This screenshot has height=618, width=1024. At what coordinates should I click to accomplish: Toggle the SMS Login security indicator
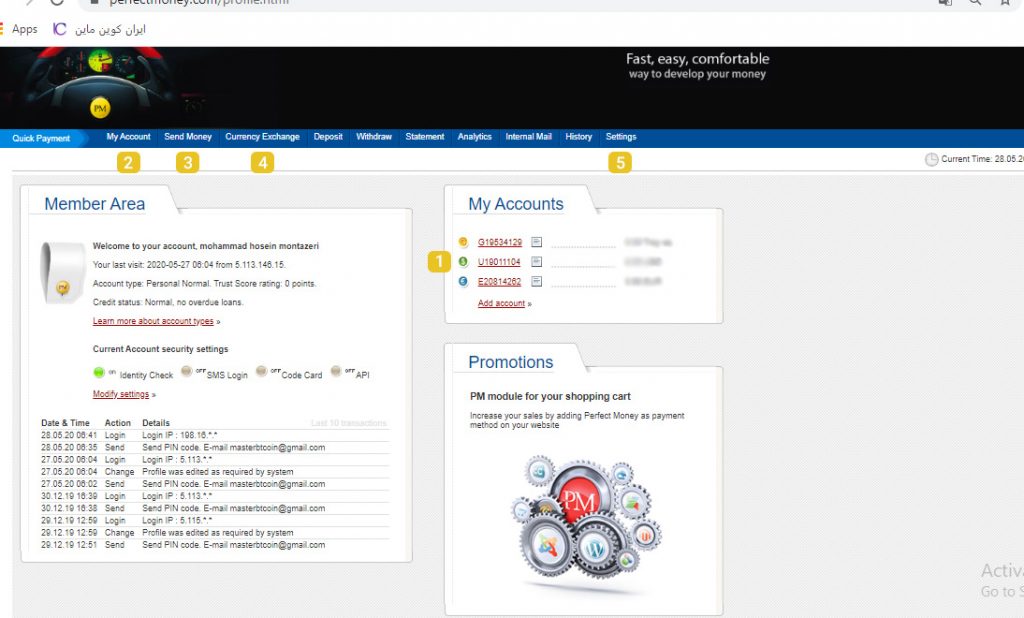[186, 371]
